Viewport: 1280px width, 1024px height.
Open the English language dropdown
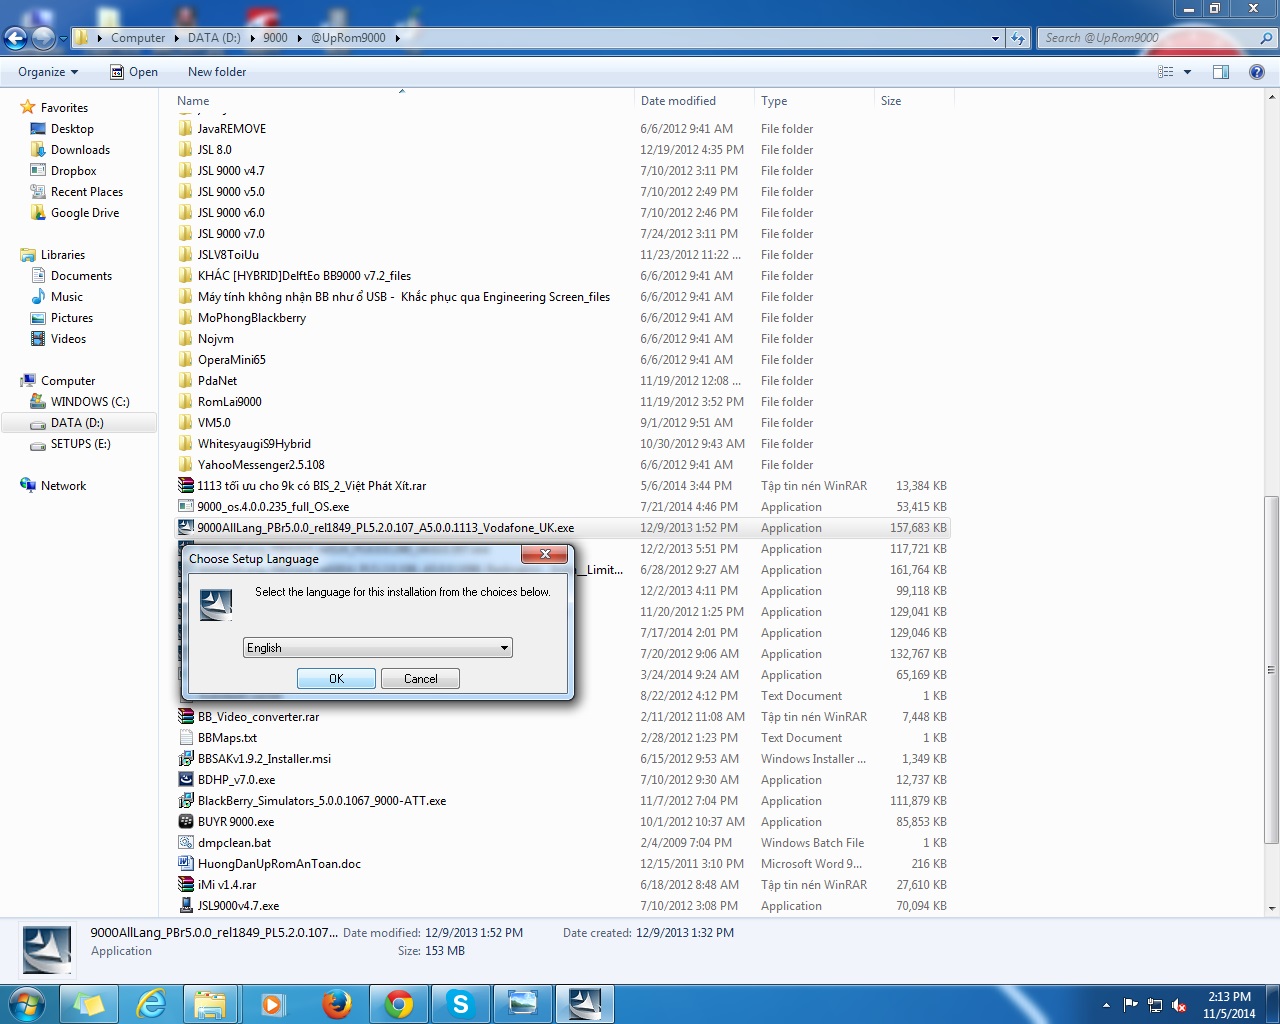378,648
